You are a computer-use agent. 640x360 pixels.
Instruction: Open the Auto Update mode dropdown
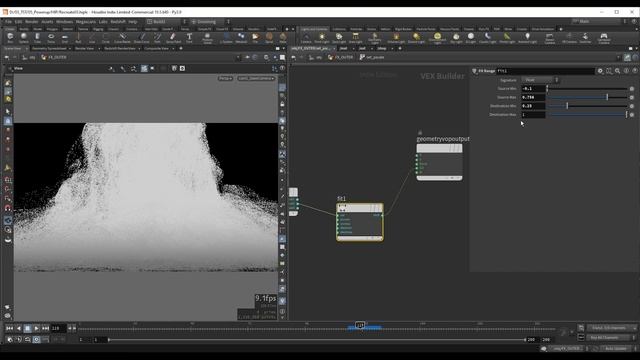pos(618,349)
